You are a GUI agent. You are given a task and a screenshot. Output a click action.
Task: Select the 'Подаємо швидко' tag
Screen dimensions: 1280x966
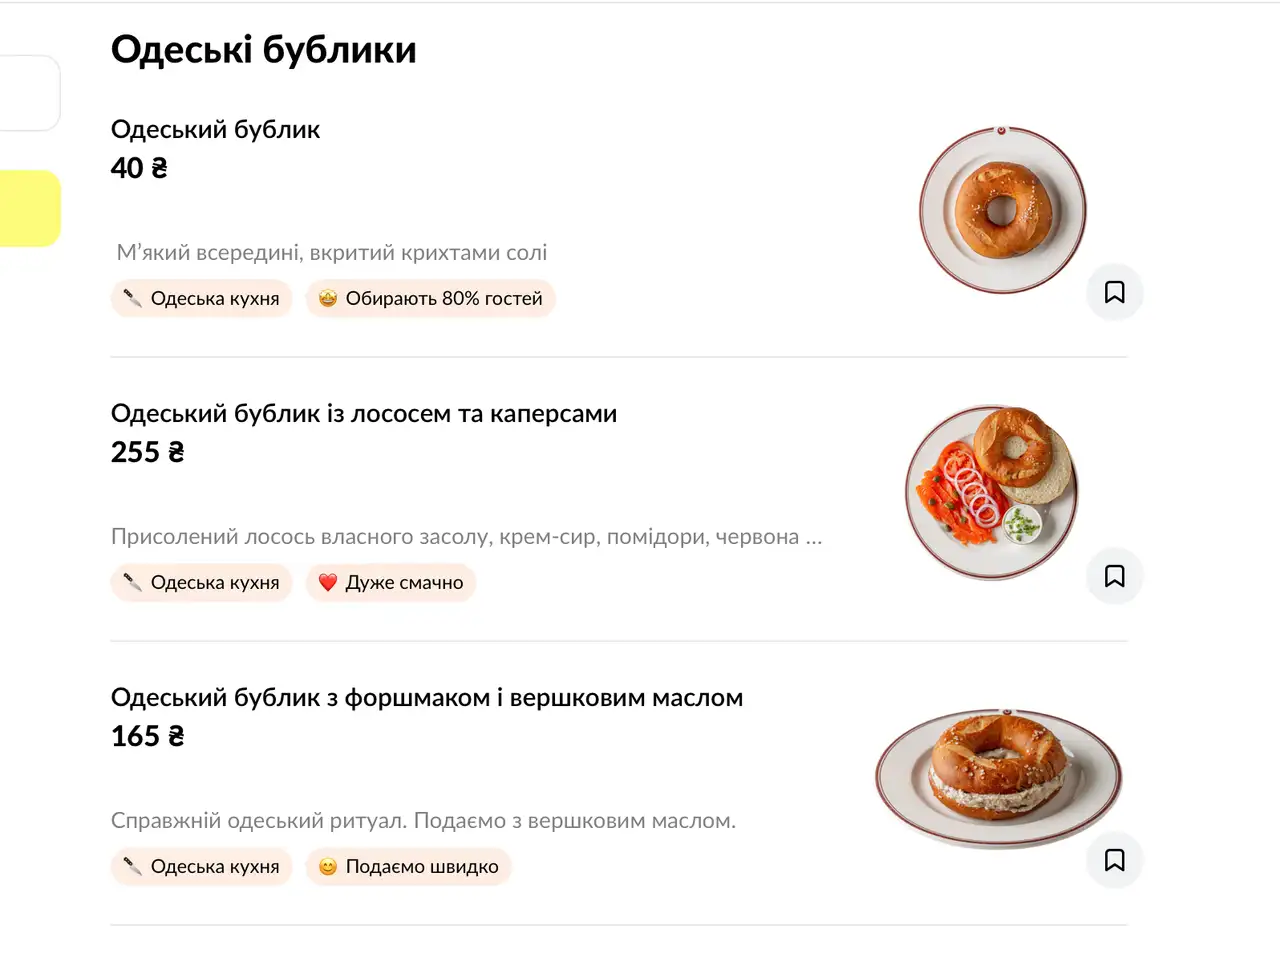[x=408, y=866]
